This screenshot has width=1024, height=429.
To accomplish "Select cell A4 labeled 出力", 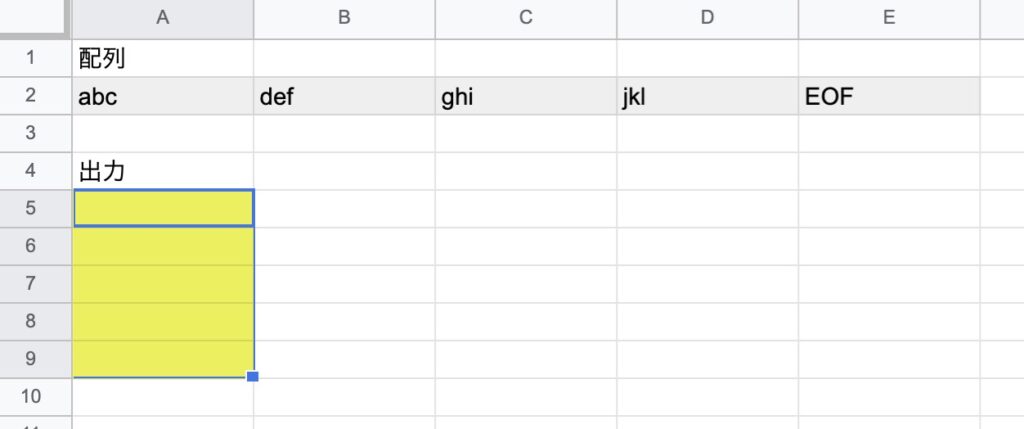I will [x=163, y=172].
